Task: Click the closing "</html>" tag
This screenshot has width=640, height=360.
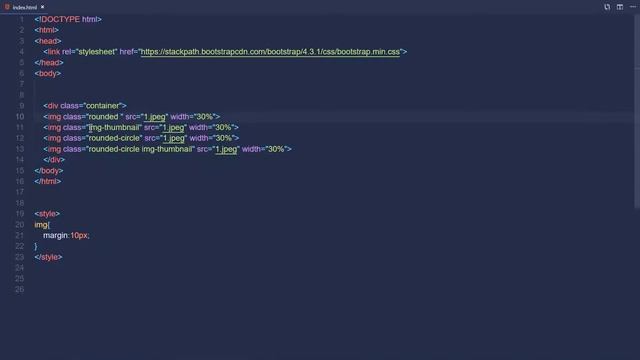Action: coord(48,181)
